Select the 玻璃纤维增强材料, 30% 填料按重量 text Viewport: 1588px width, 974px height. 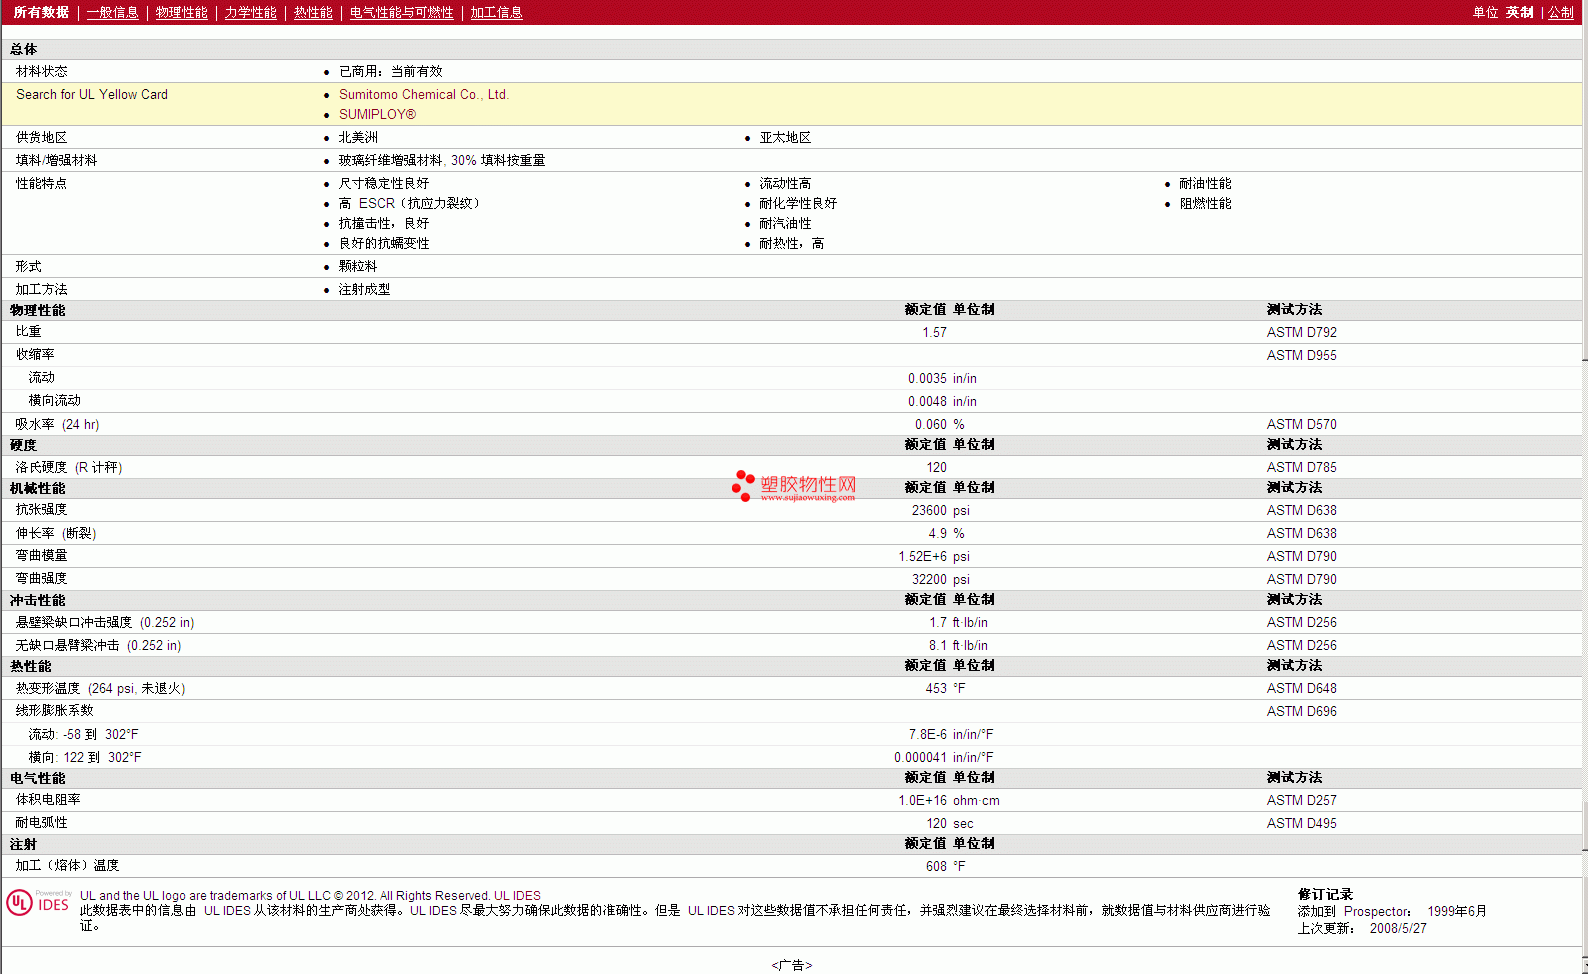(442, 160)
